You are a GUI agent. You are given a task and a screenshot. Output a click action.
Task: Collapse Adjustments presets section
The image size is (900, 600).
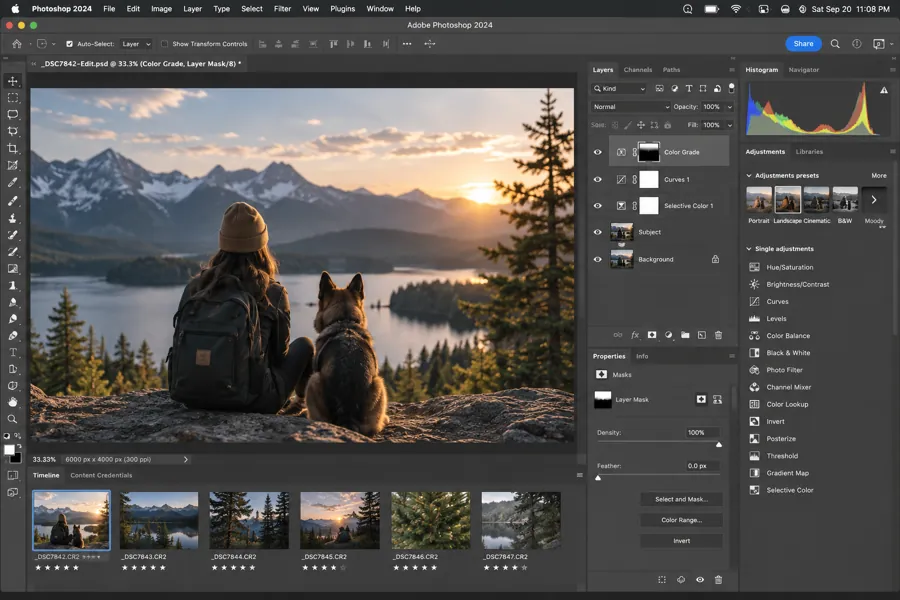749,176
